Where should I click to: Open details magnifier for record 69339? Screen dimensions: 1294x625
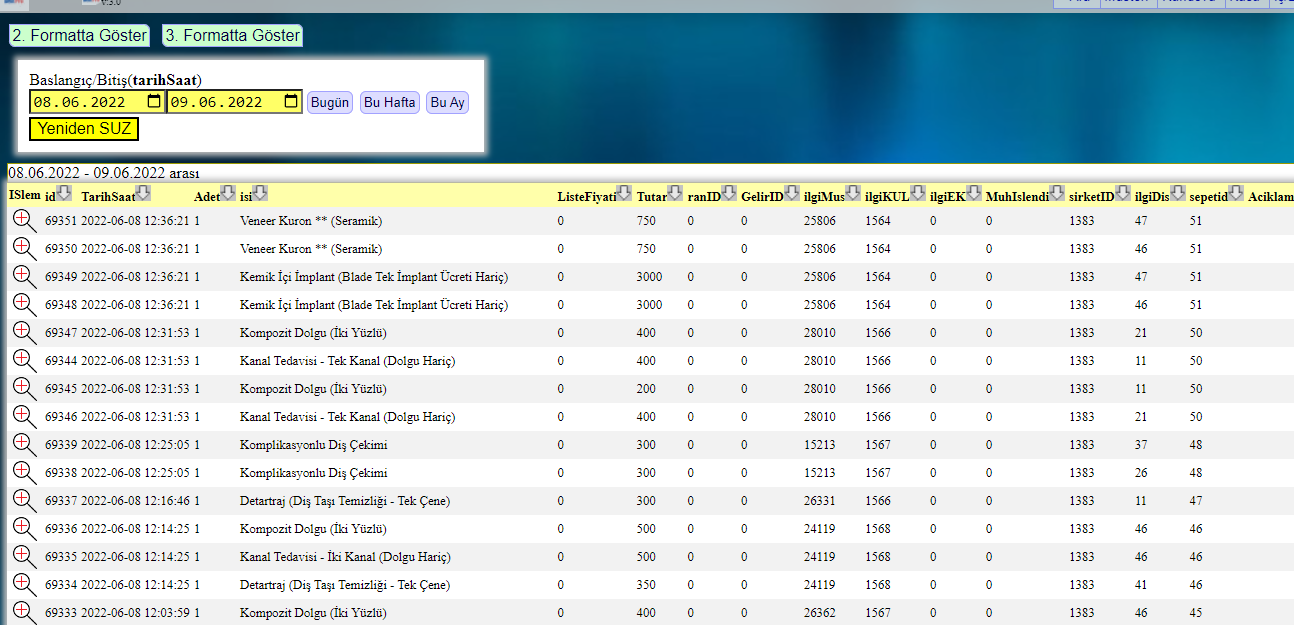click(x=23, y=443)
